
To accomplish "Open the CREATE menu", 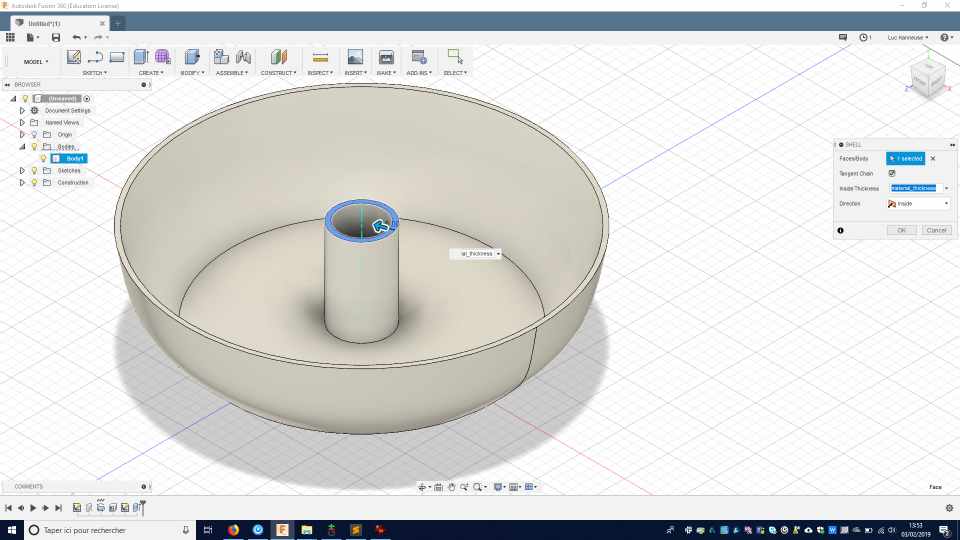I will 151,73.
